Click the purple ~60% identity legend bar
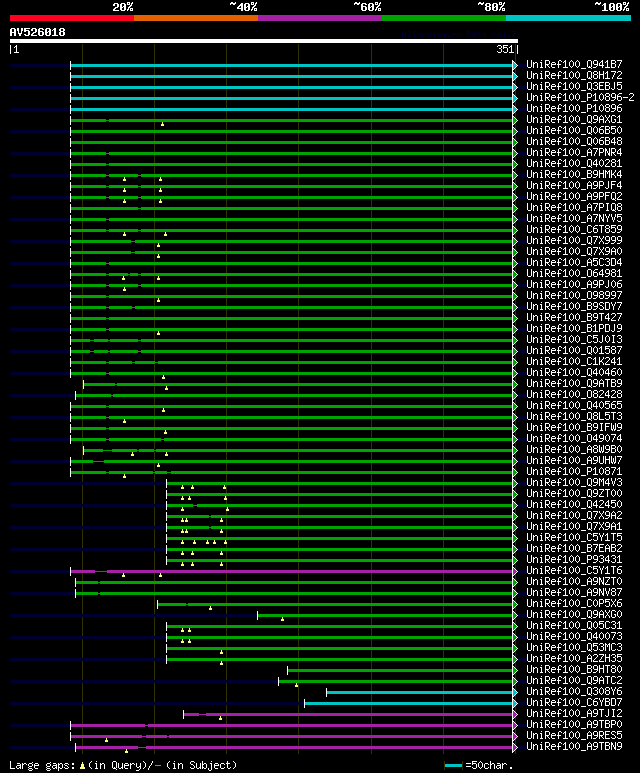 320,18
